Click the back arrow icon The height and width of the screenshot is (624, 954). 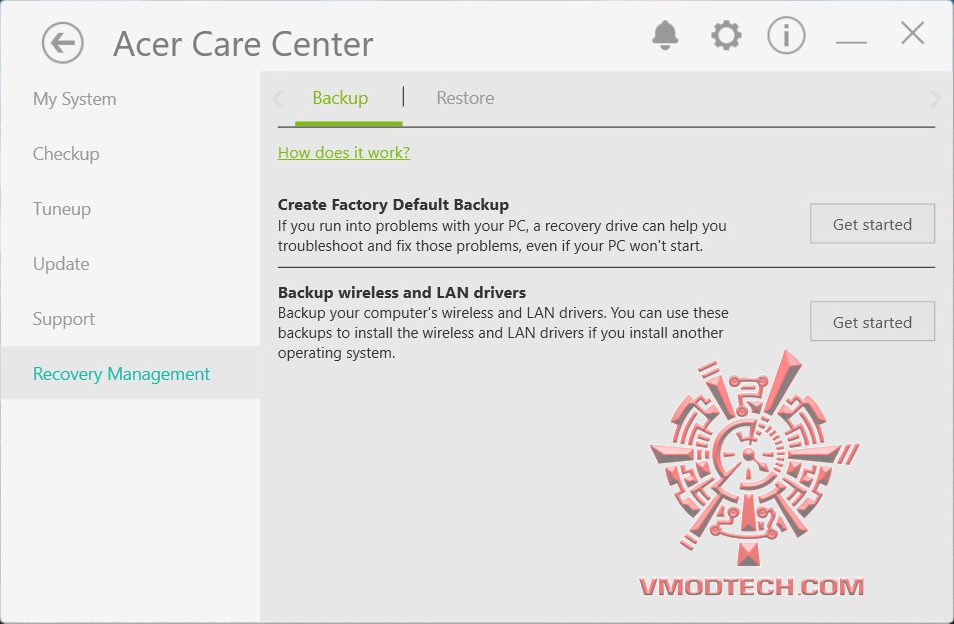click(x=62, y=43)
